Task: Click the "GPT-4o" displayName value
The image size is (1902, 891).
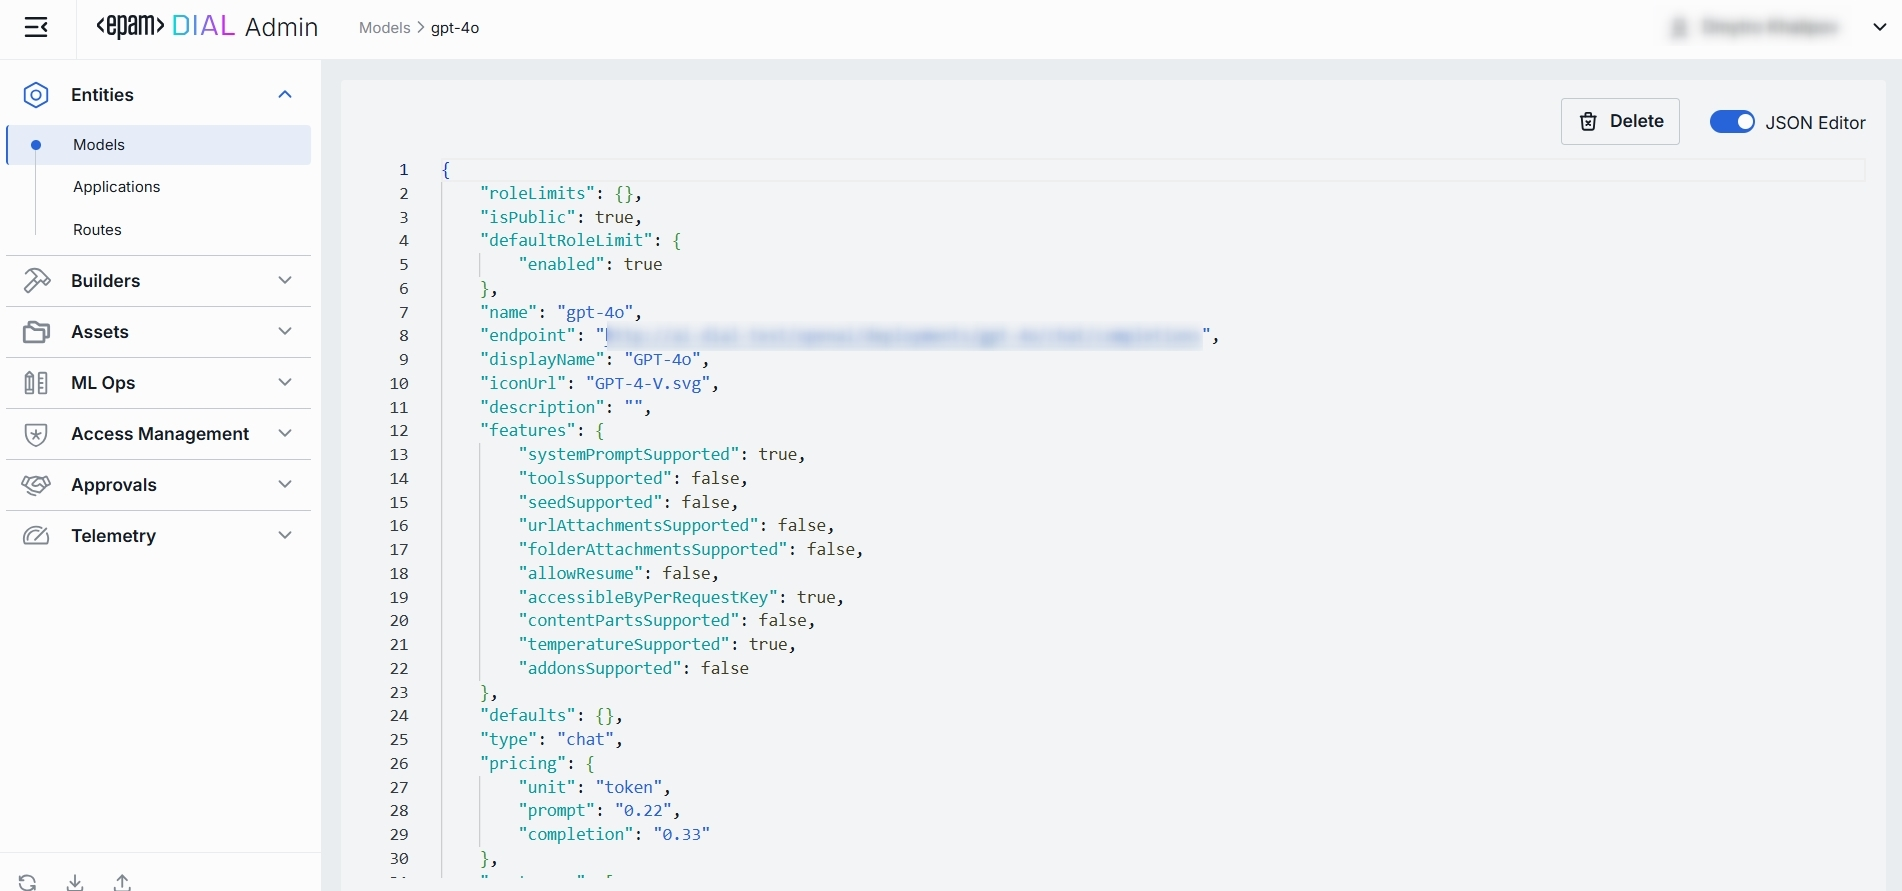Action: [662, 359]
